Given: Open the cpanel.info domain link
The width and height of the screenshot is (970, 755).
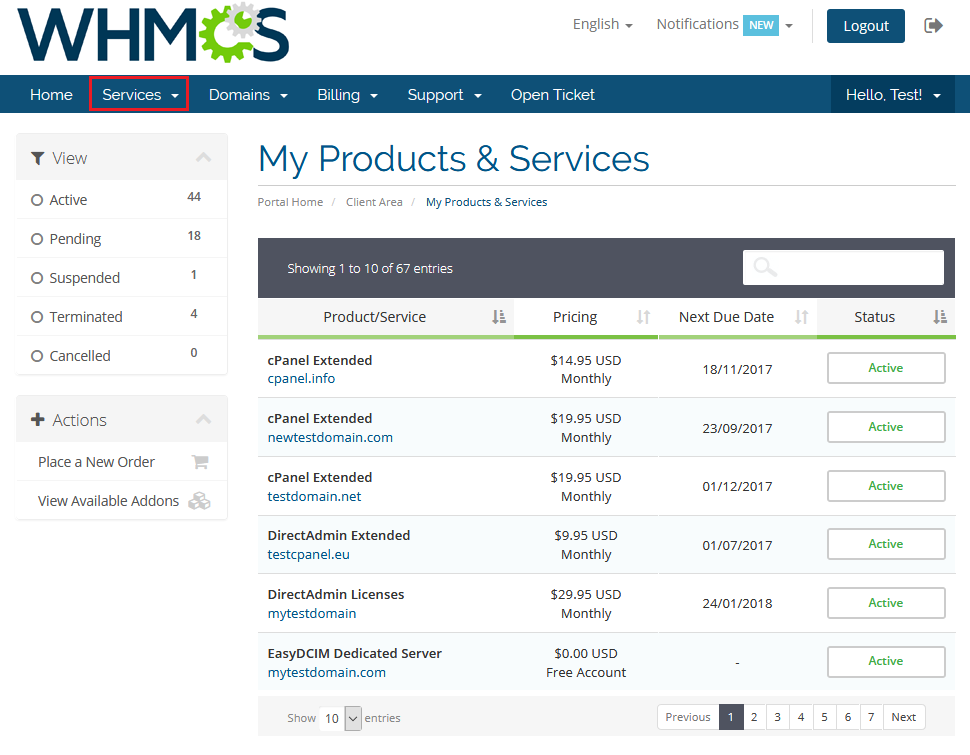Looking at the screenshot, I should pyautogui.click(x=301, y=378).
